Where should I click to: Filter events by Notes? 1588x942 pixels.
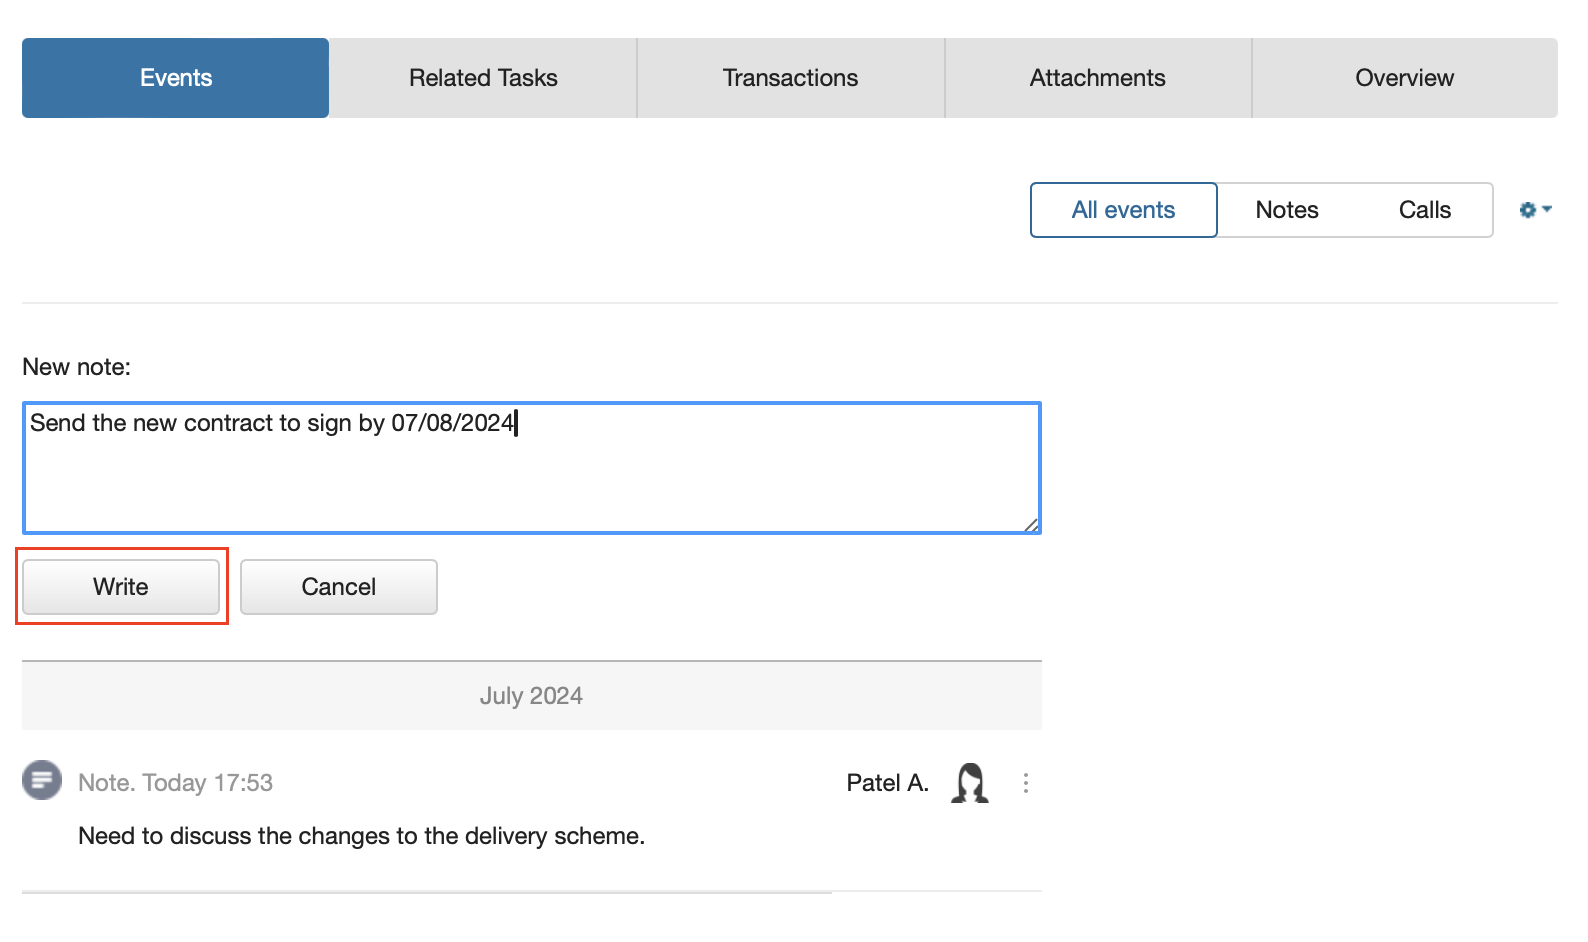1287,210
